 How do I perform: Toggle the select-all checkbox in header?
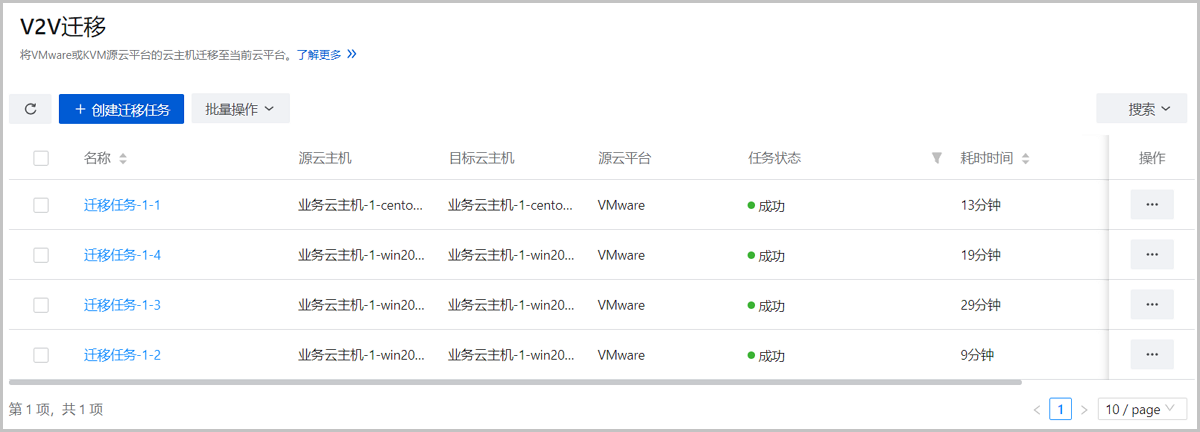coord(41,158)
